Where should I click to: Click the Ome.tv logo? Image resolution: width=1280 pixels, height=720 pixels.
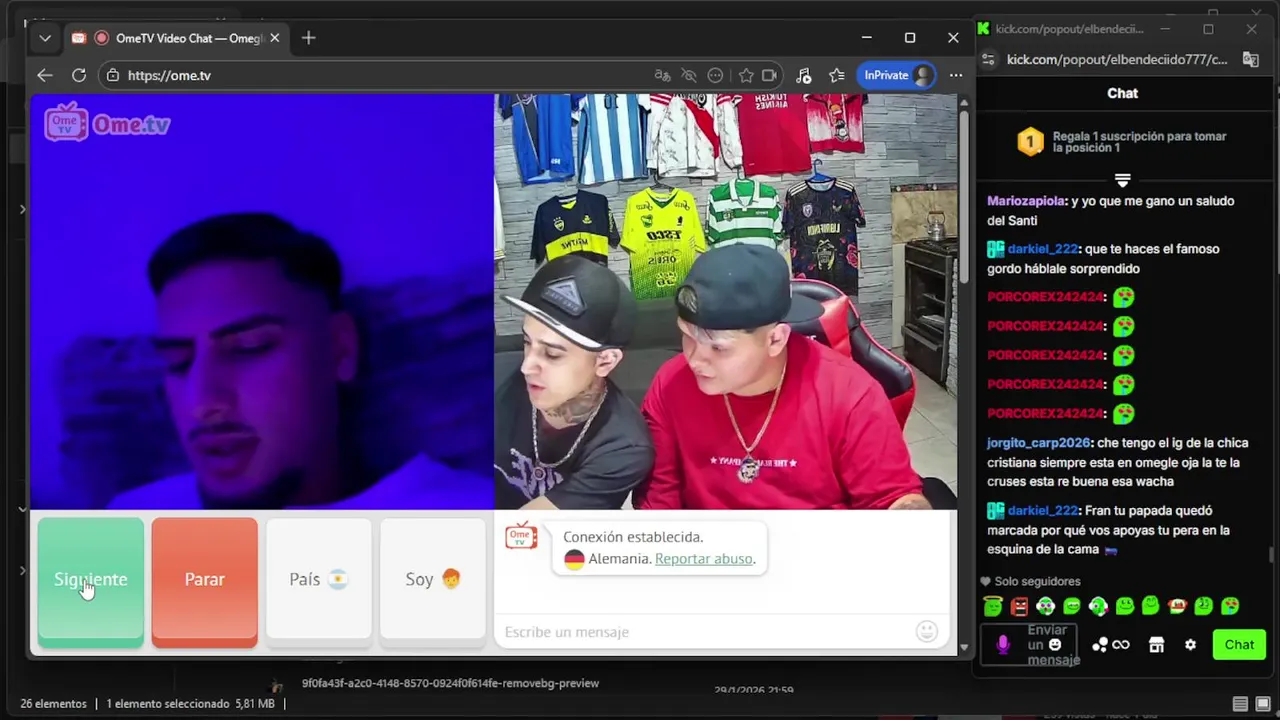(107, 123)
